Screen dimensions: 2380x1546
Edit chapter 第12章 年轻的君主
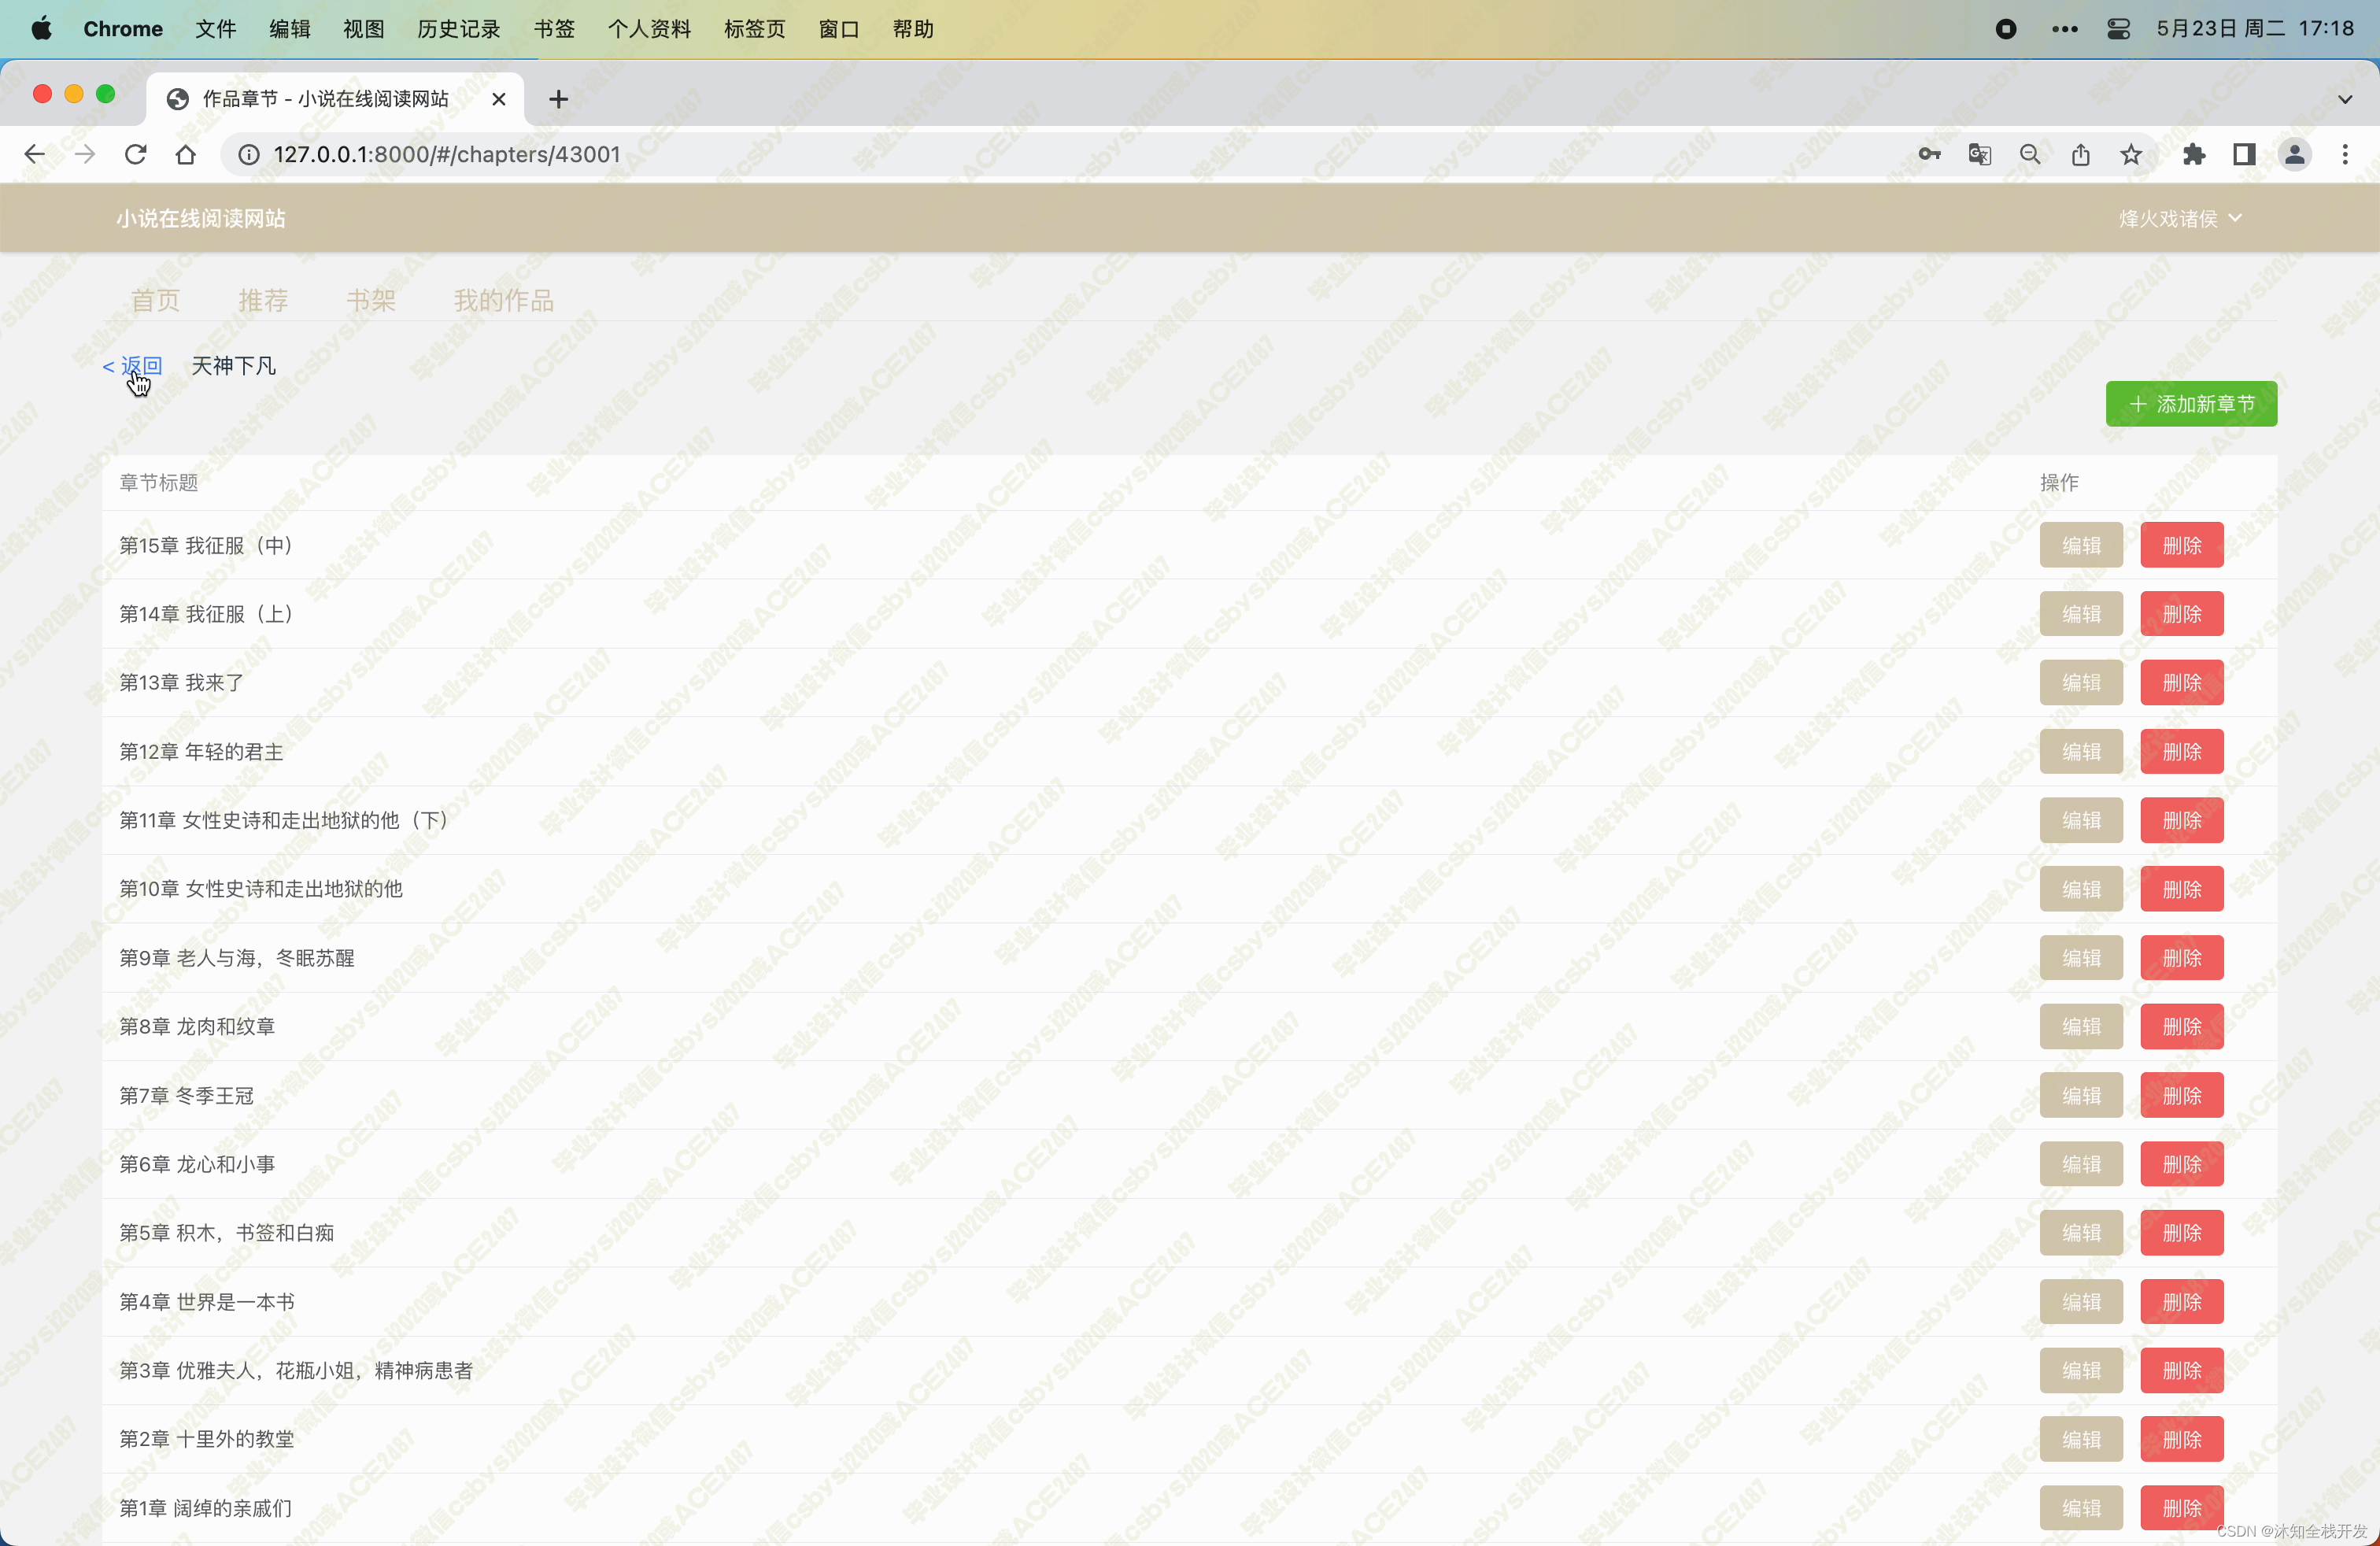click(2080, 752)
